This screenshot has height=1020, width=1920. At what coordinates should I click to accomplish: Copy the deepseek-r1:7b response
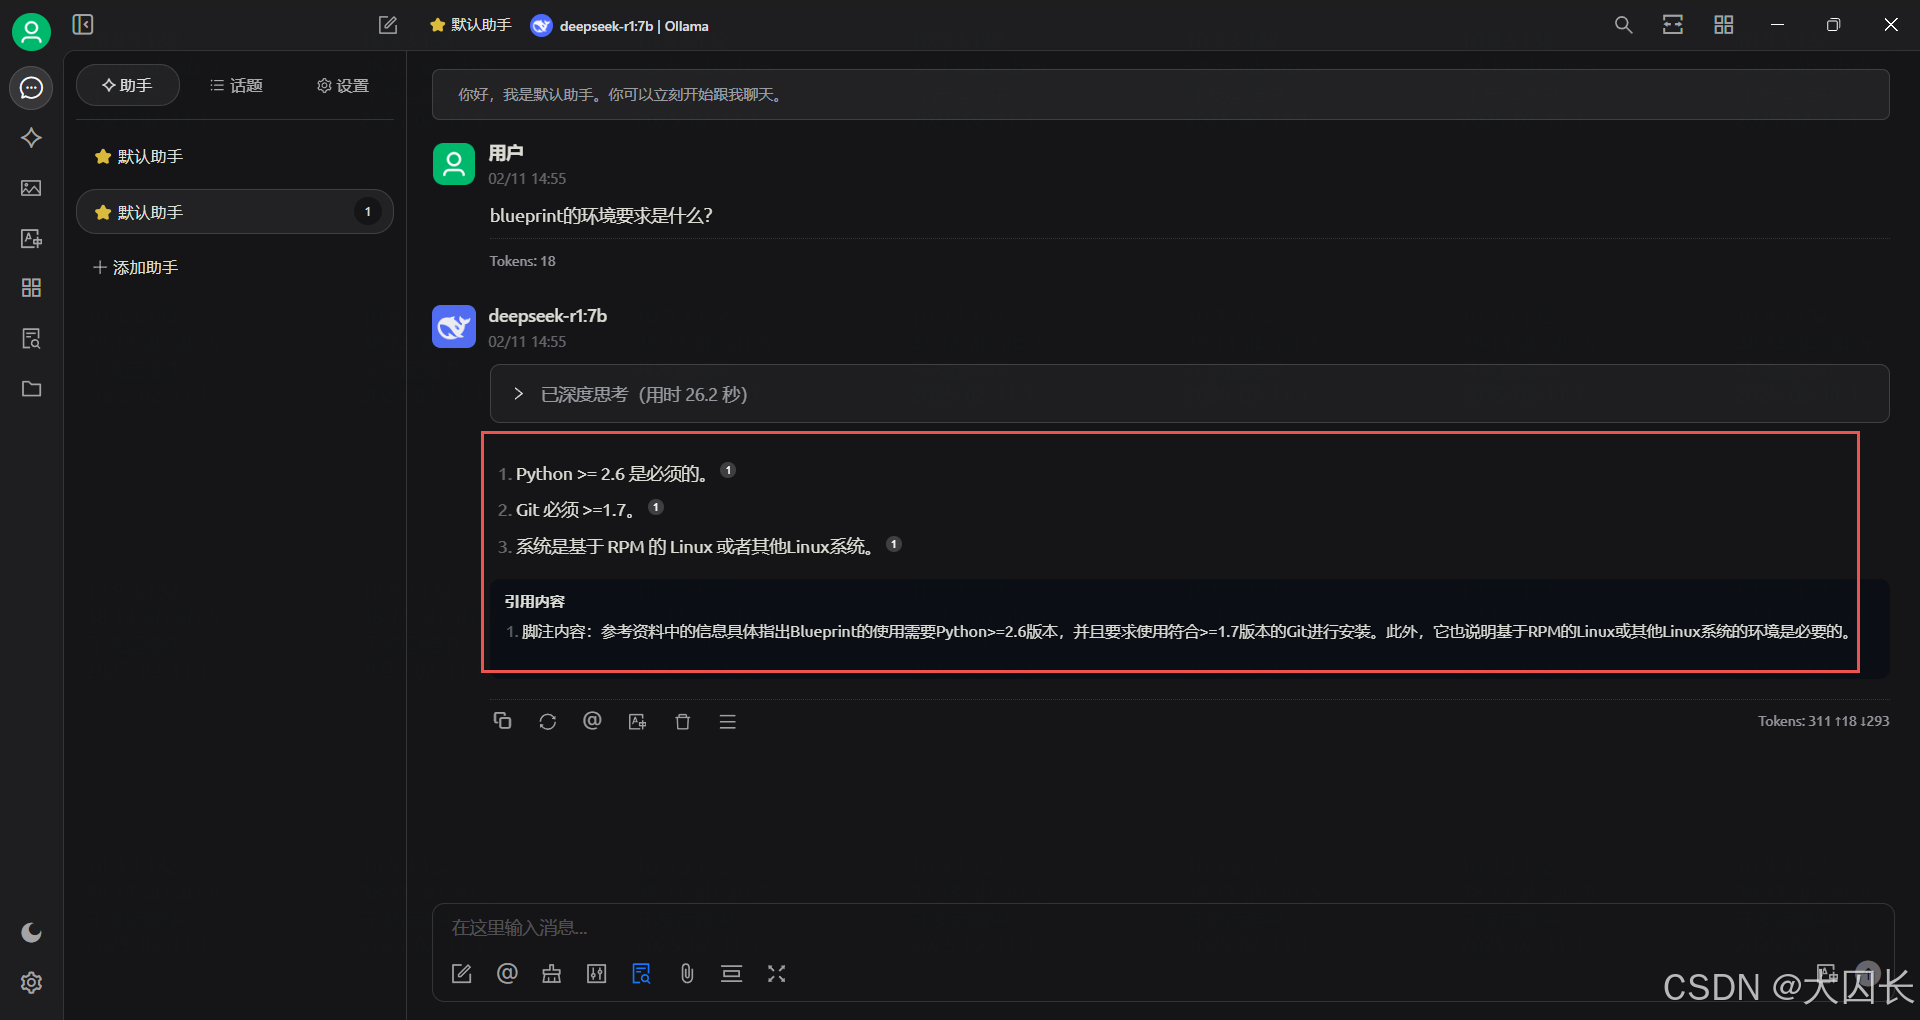(x=503, y=721)
